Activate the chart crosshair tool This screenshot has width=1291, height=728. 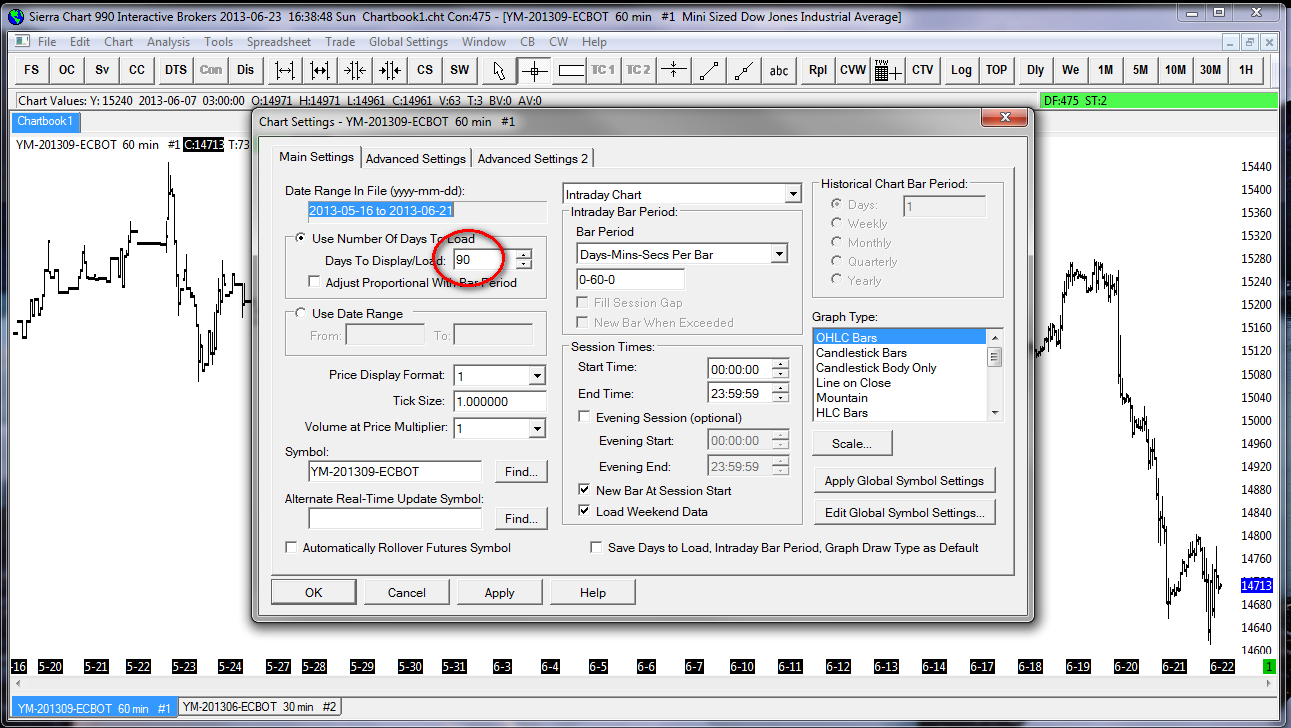(x=534, y=70)
